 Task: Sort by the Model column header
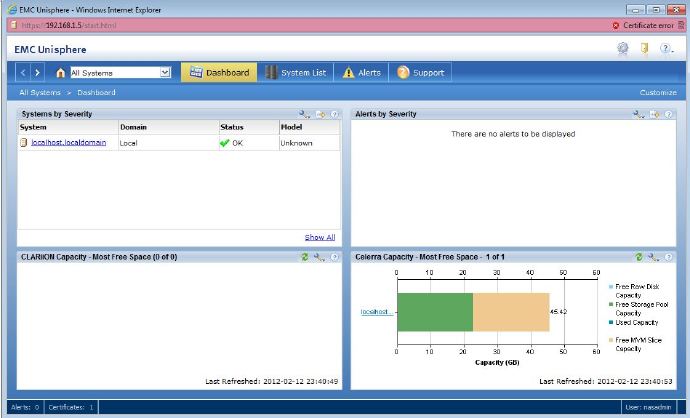[309, 127]
